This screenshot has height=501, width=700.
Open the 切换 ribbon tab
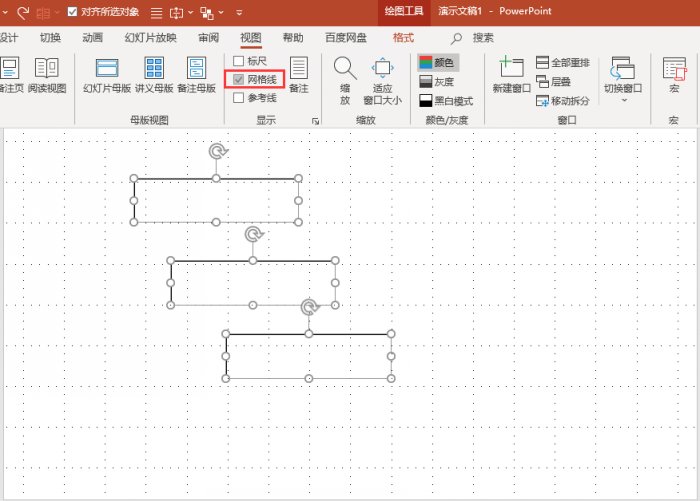click(x=50, y=38)
